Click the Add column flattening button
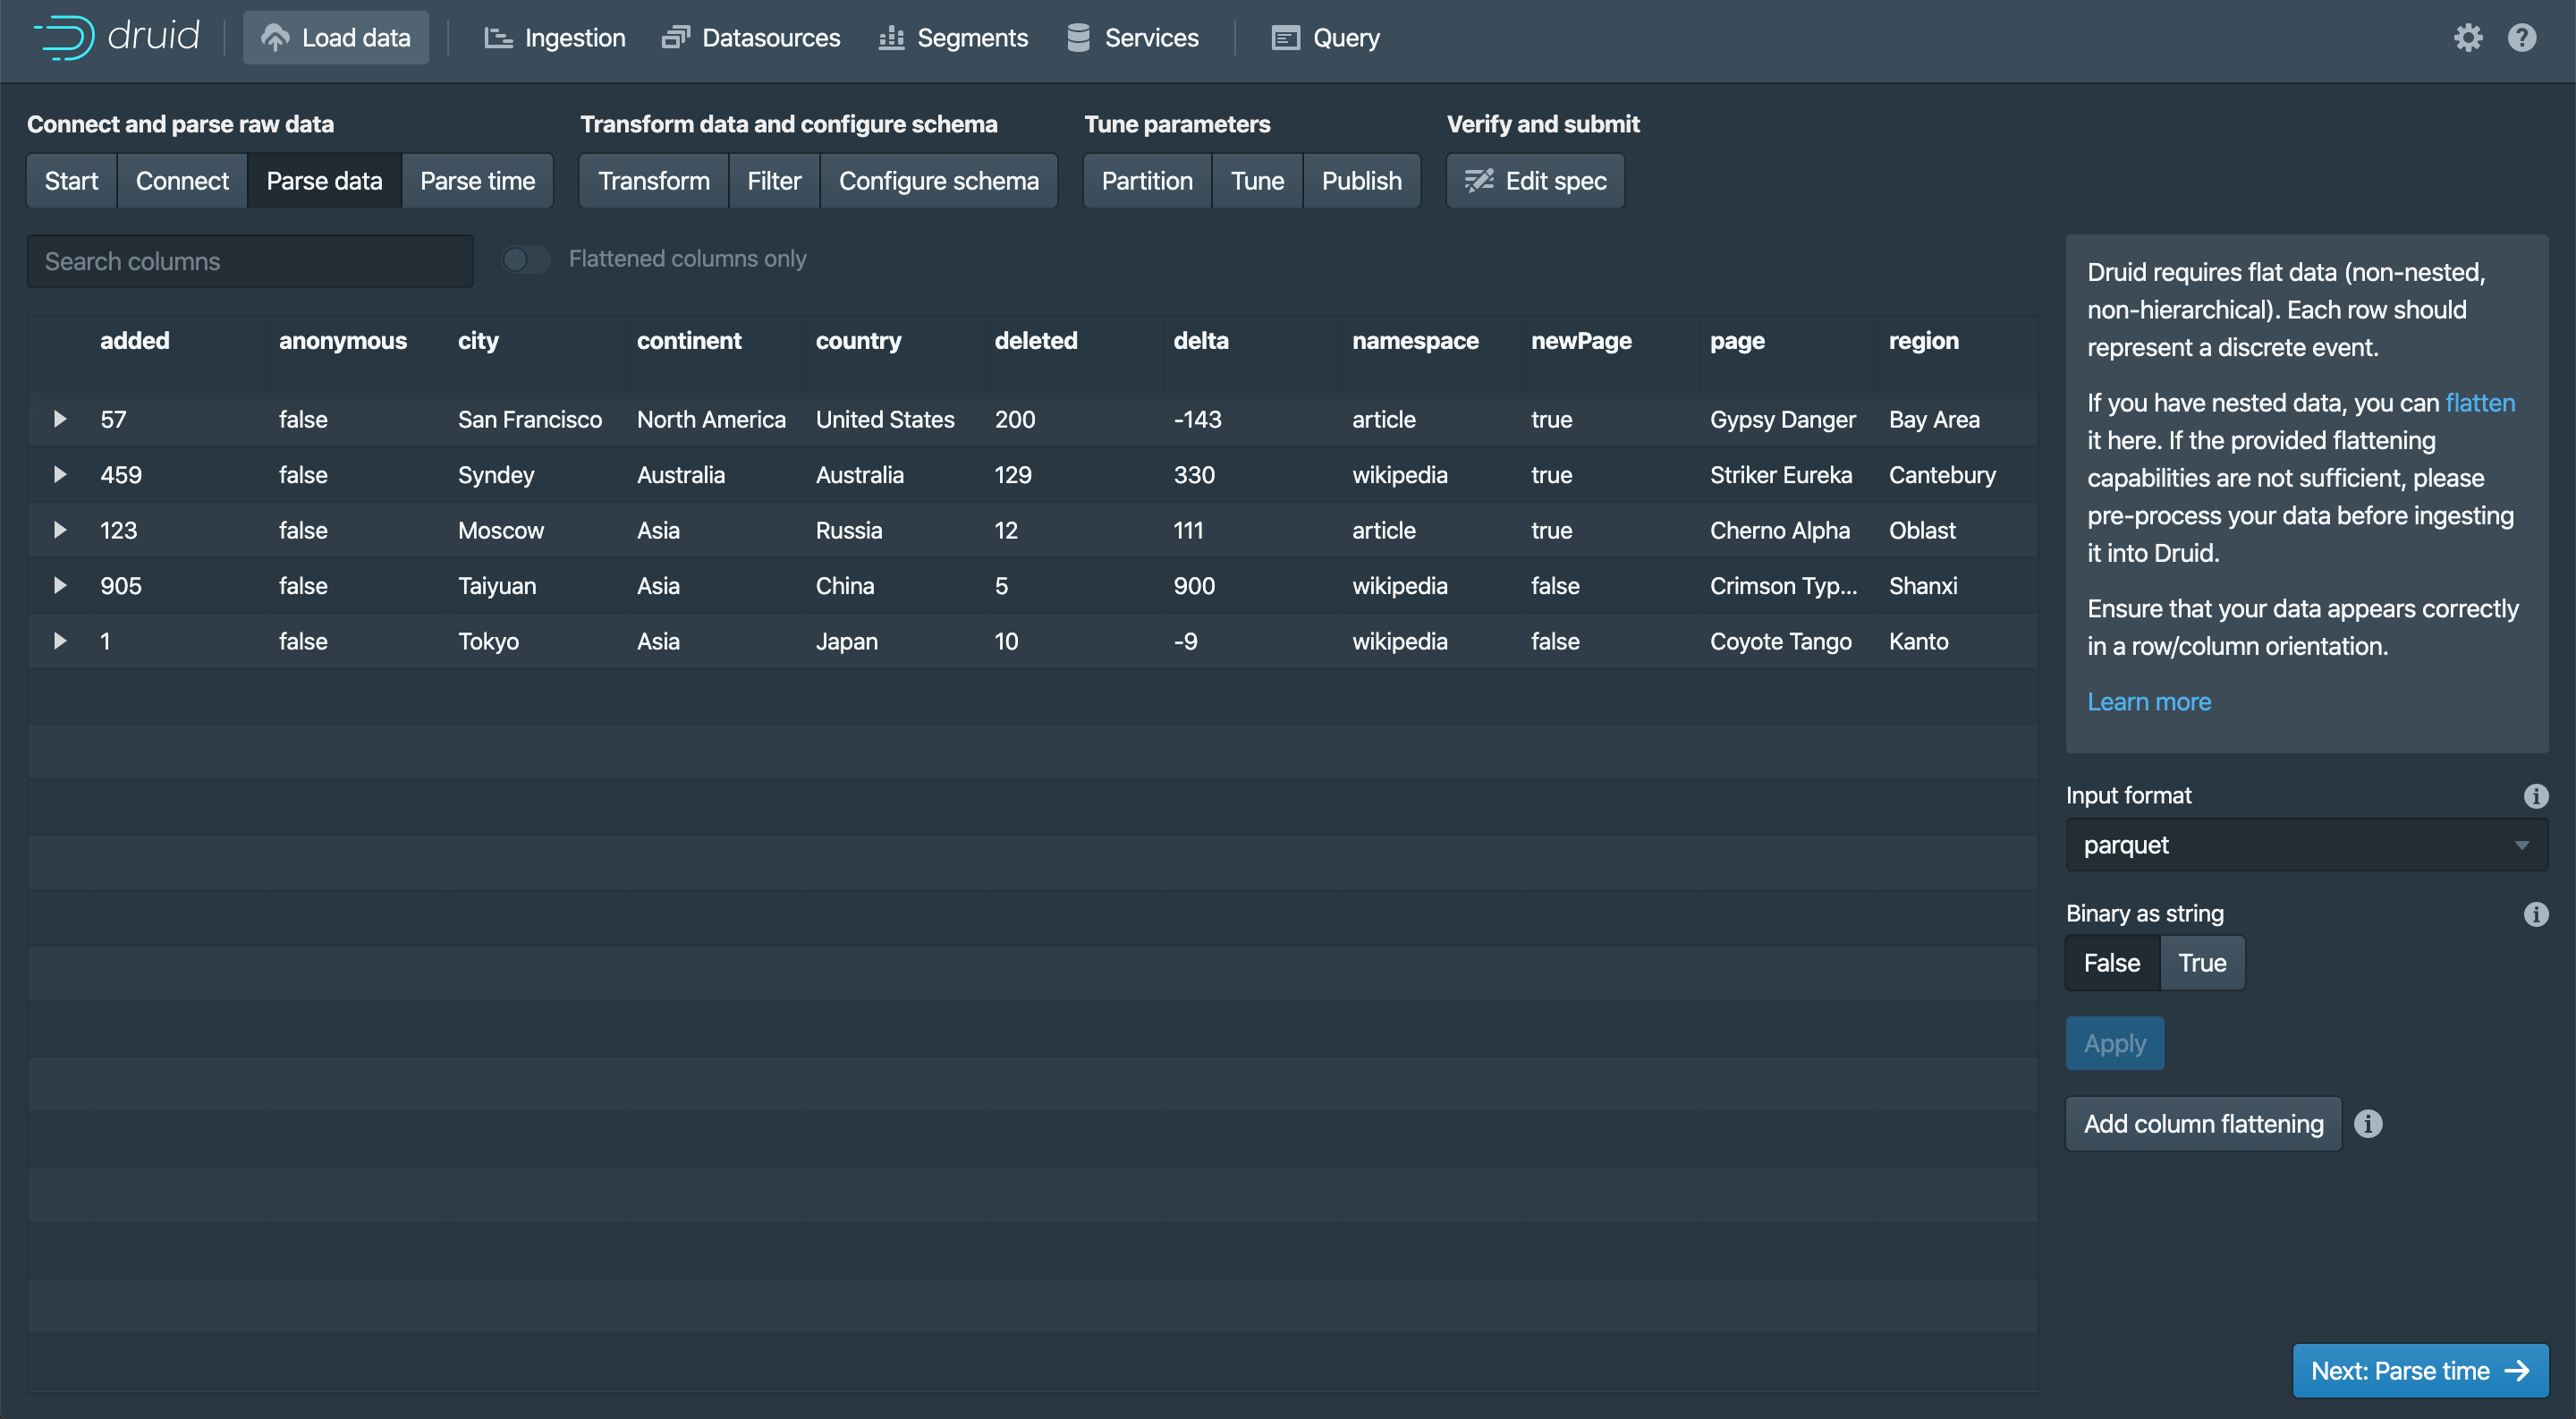The width and height of the screenshot is (2576, 1419). 2203,1124
